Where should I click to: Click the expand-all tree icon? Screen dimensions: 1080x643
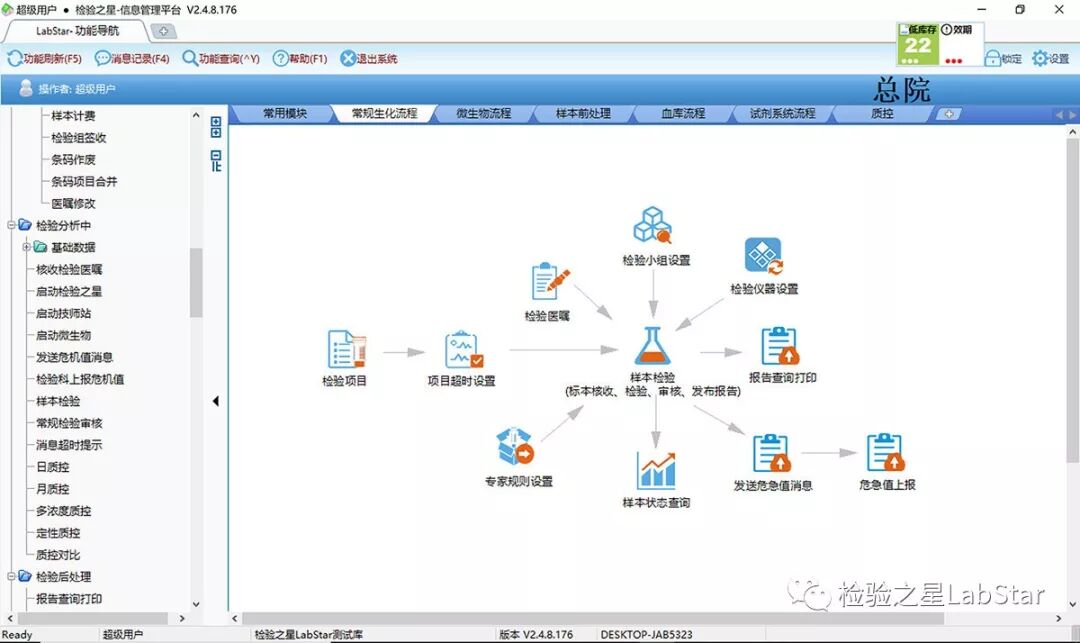coord(216,127)
